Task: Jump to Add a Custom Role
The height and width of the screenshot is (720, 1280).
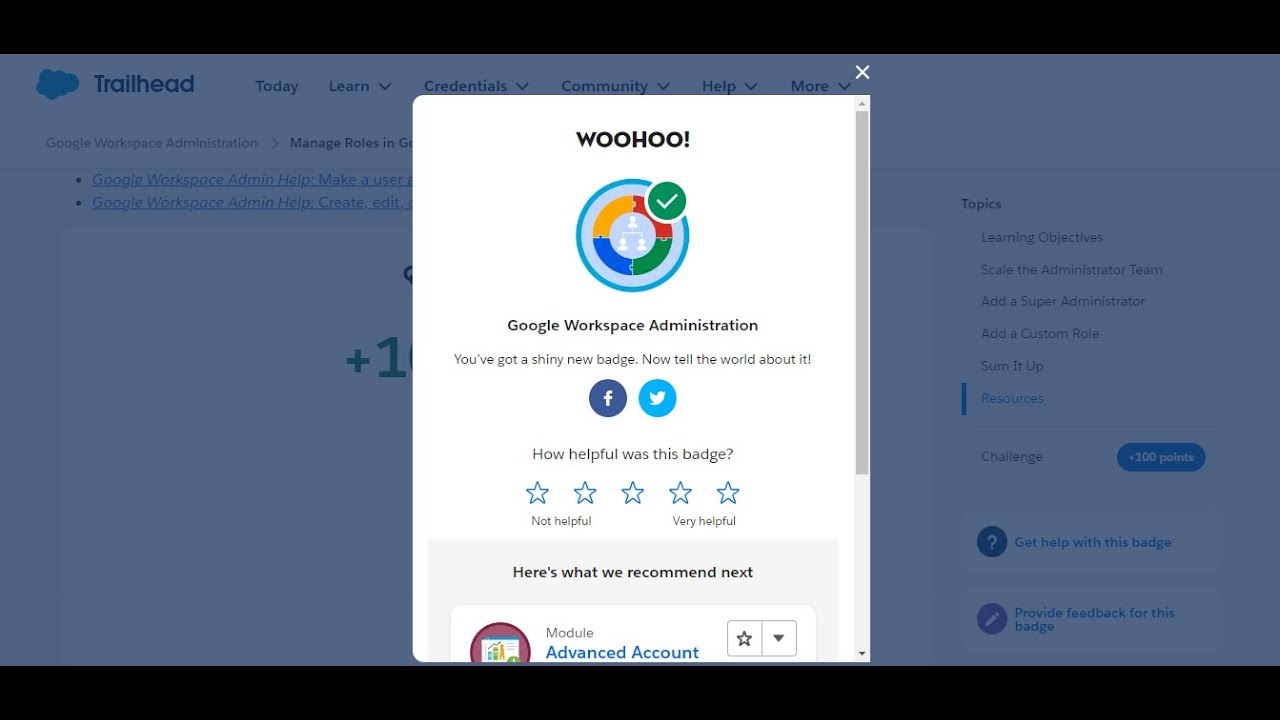Action: 1040,333
